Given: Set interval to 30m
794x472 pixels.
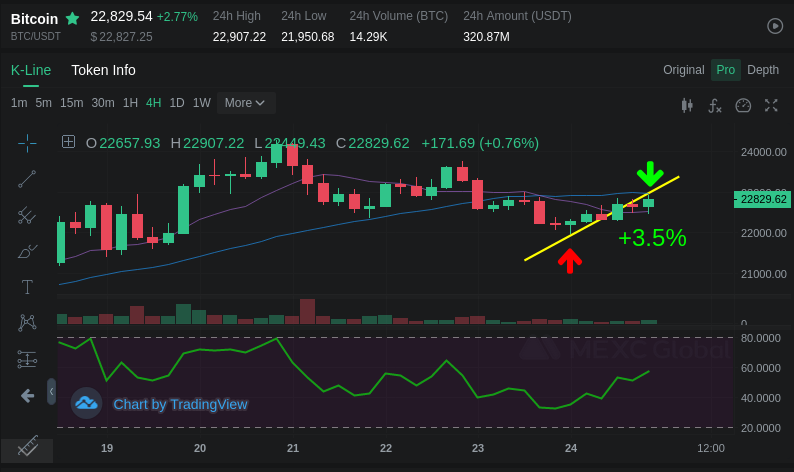Looking at the screenshot, I should pos(103,103).
